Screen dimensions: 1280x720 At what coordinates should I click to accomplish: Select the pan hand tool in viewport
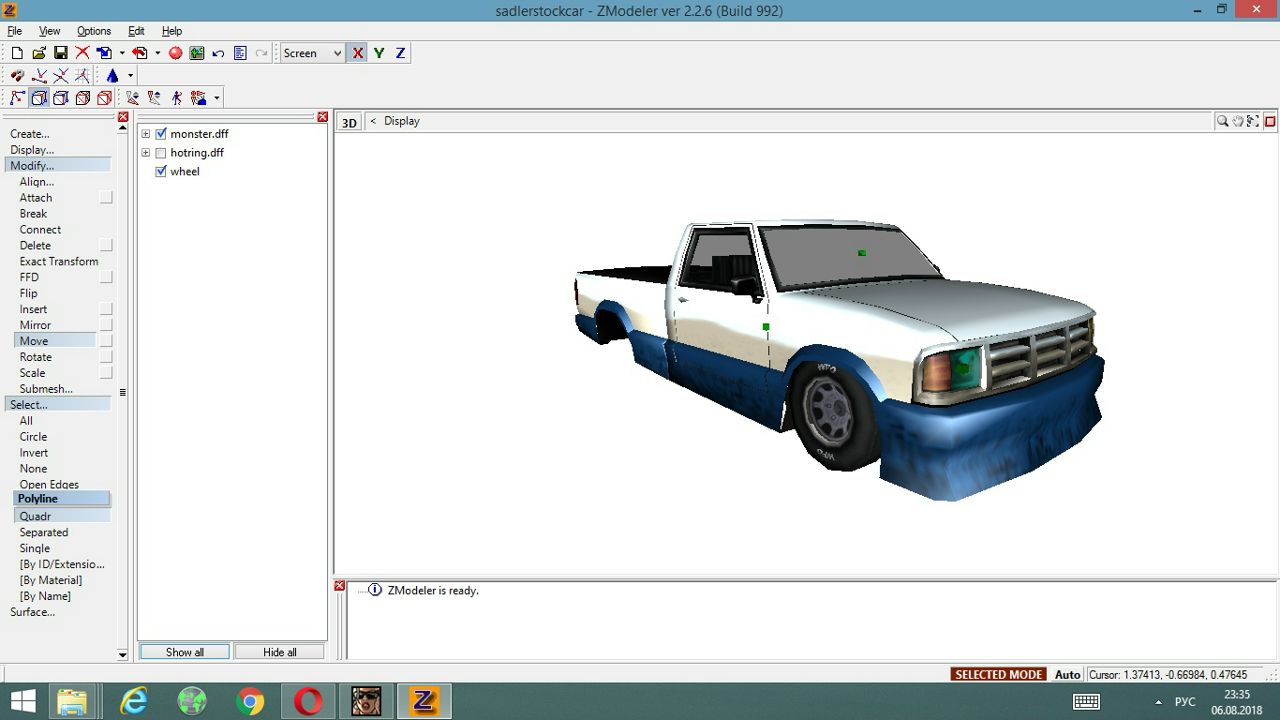point(1238,121)
